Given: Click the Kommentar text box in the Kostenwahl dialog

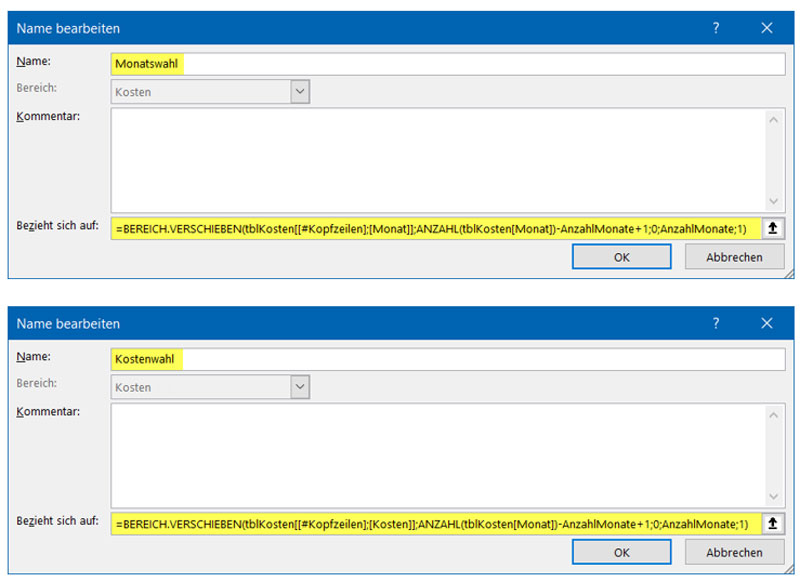Looking at the screenshot, I should (438, 455).
